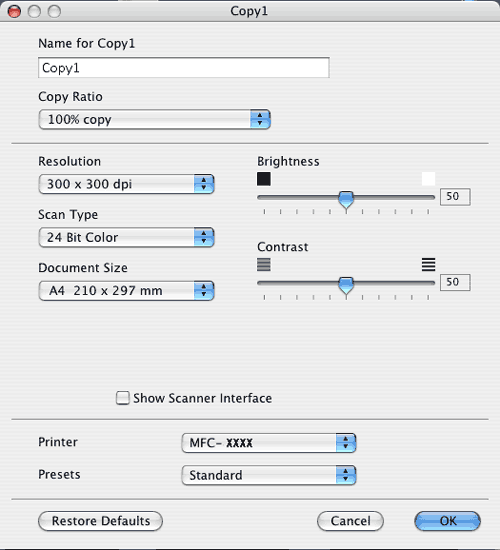Click the low contrast gray lines icon
The image size is (500, 550).
(264, 264)
